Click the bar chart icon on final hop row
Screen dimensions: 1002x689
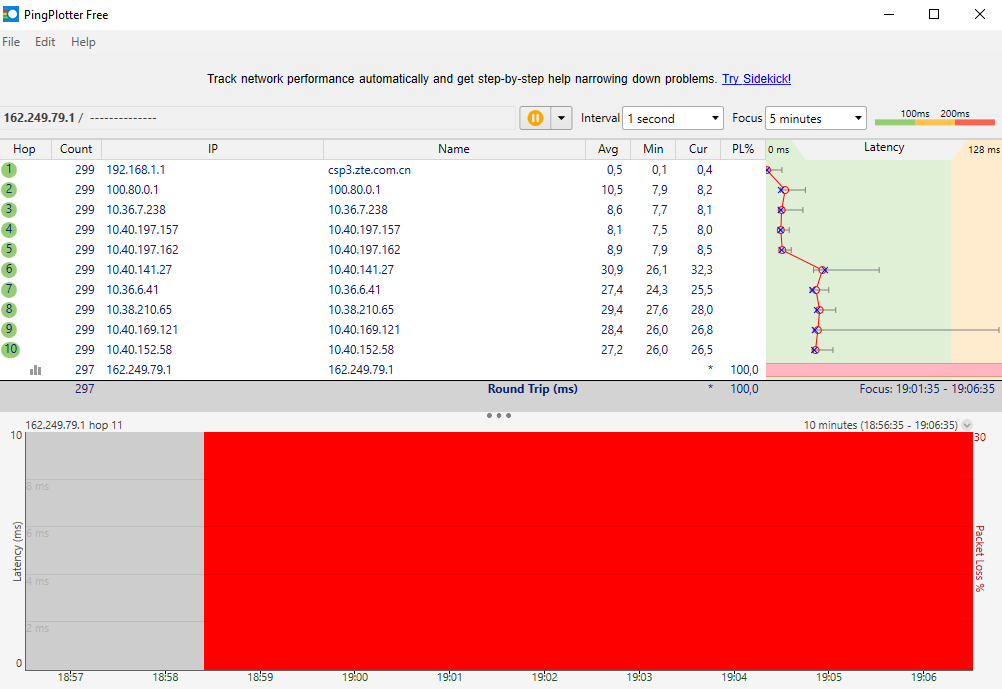(x=36, y=370)
